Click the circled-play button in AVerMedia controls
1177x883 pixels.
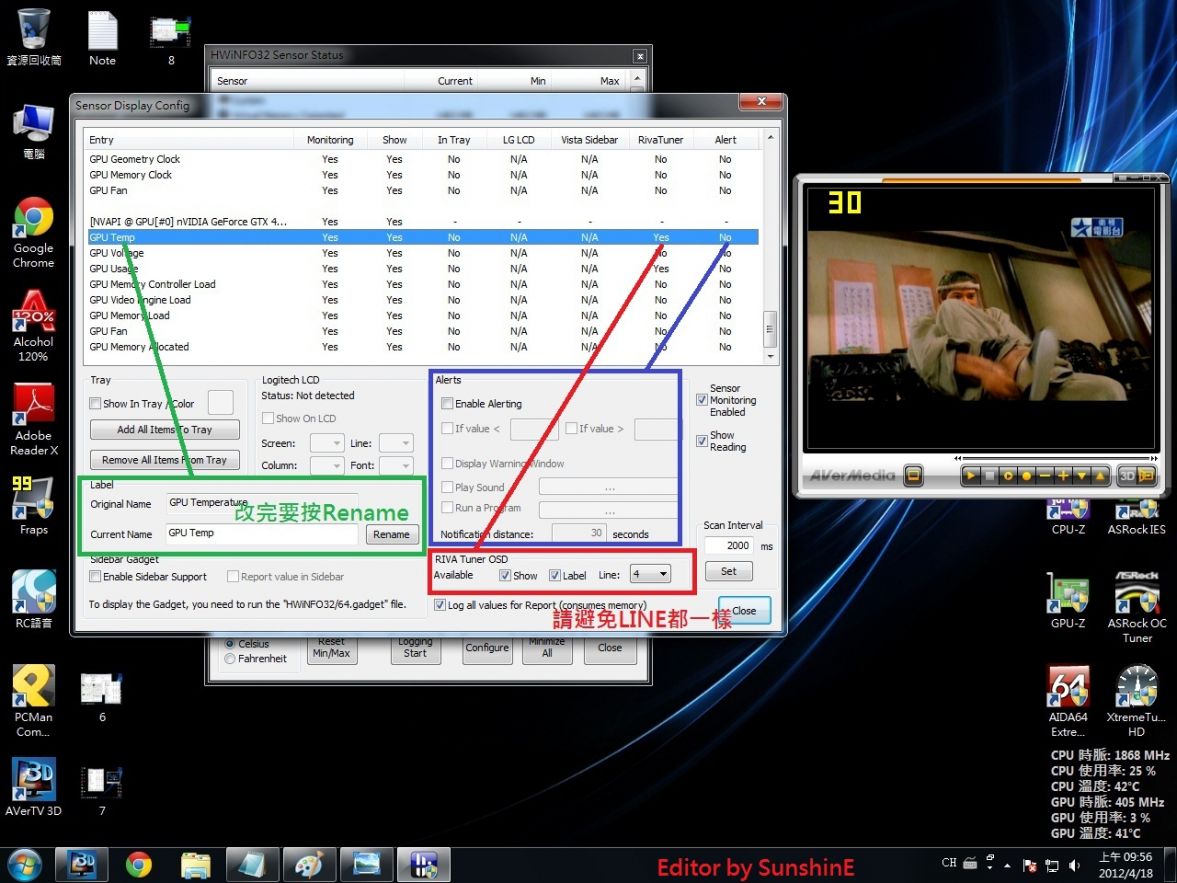[x=1007, y=475]
